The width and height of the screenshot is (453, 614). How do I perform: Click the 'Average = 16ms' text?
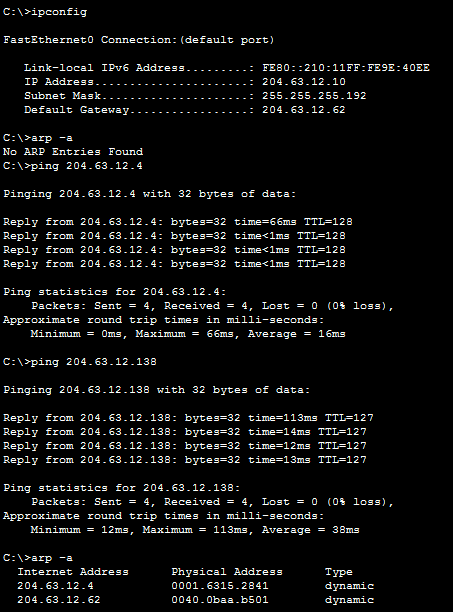(297, 334)
